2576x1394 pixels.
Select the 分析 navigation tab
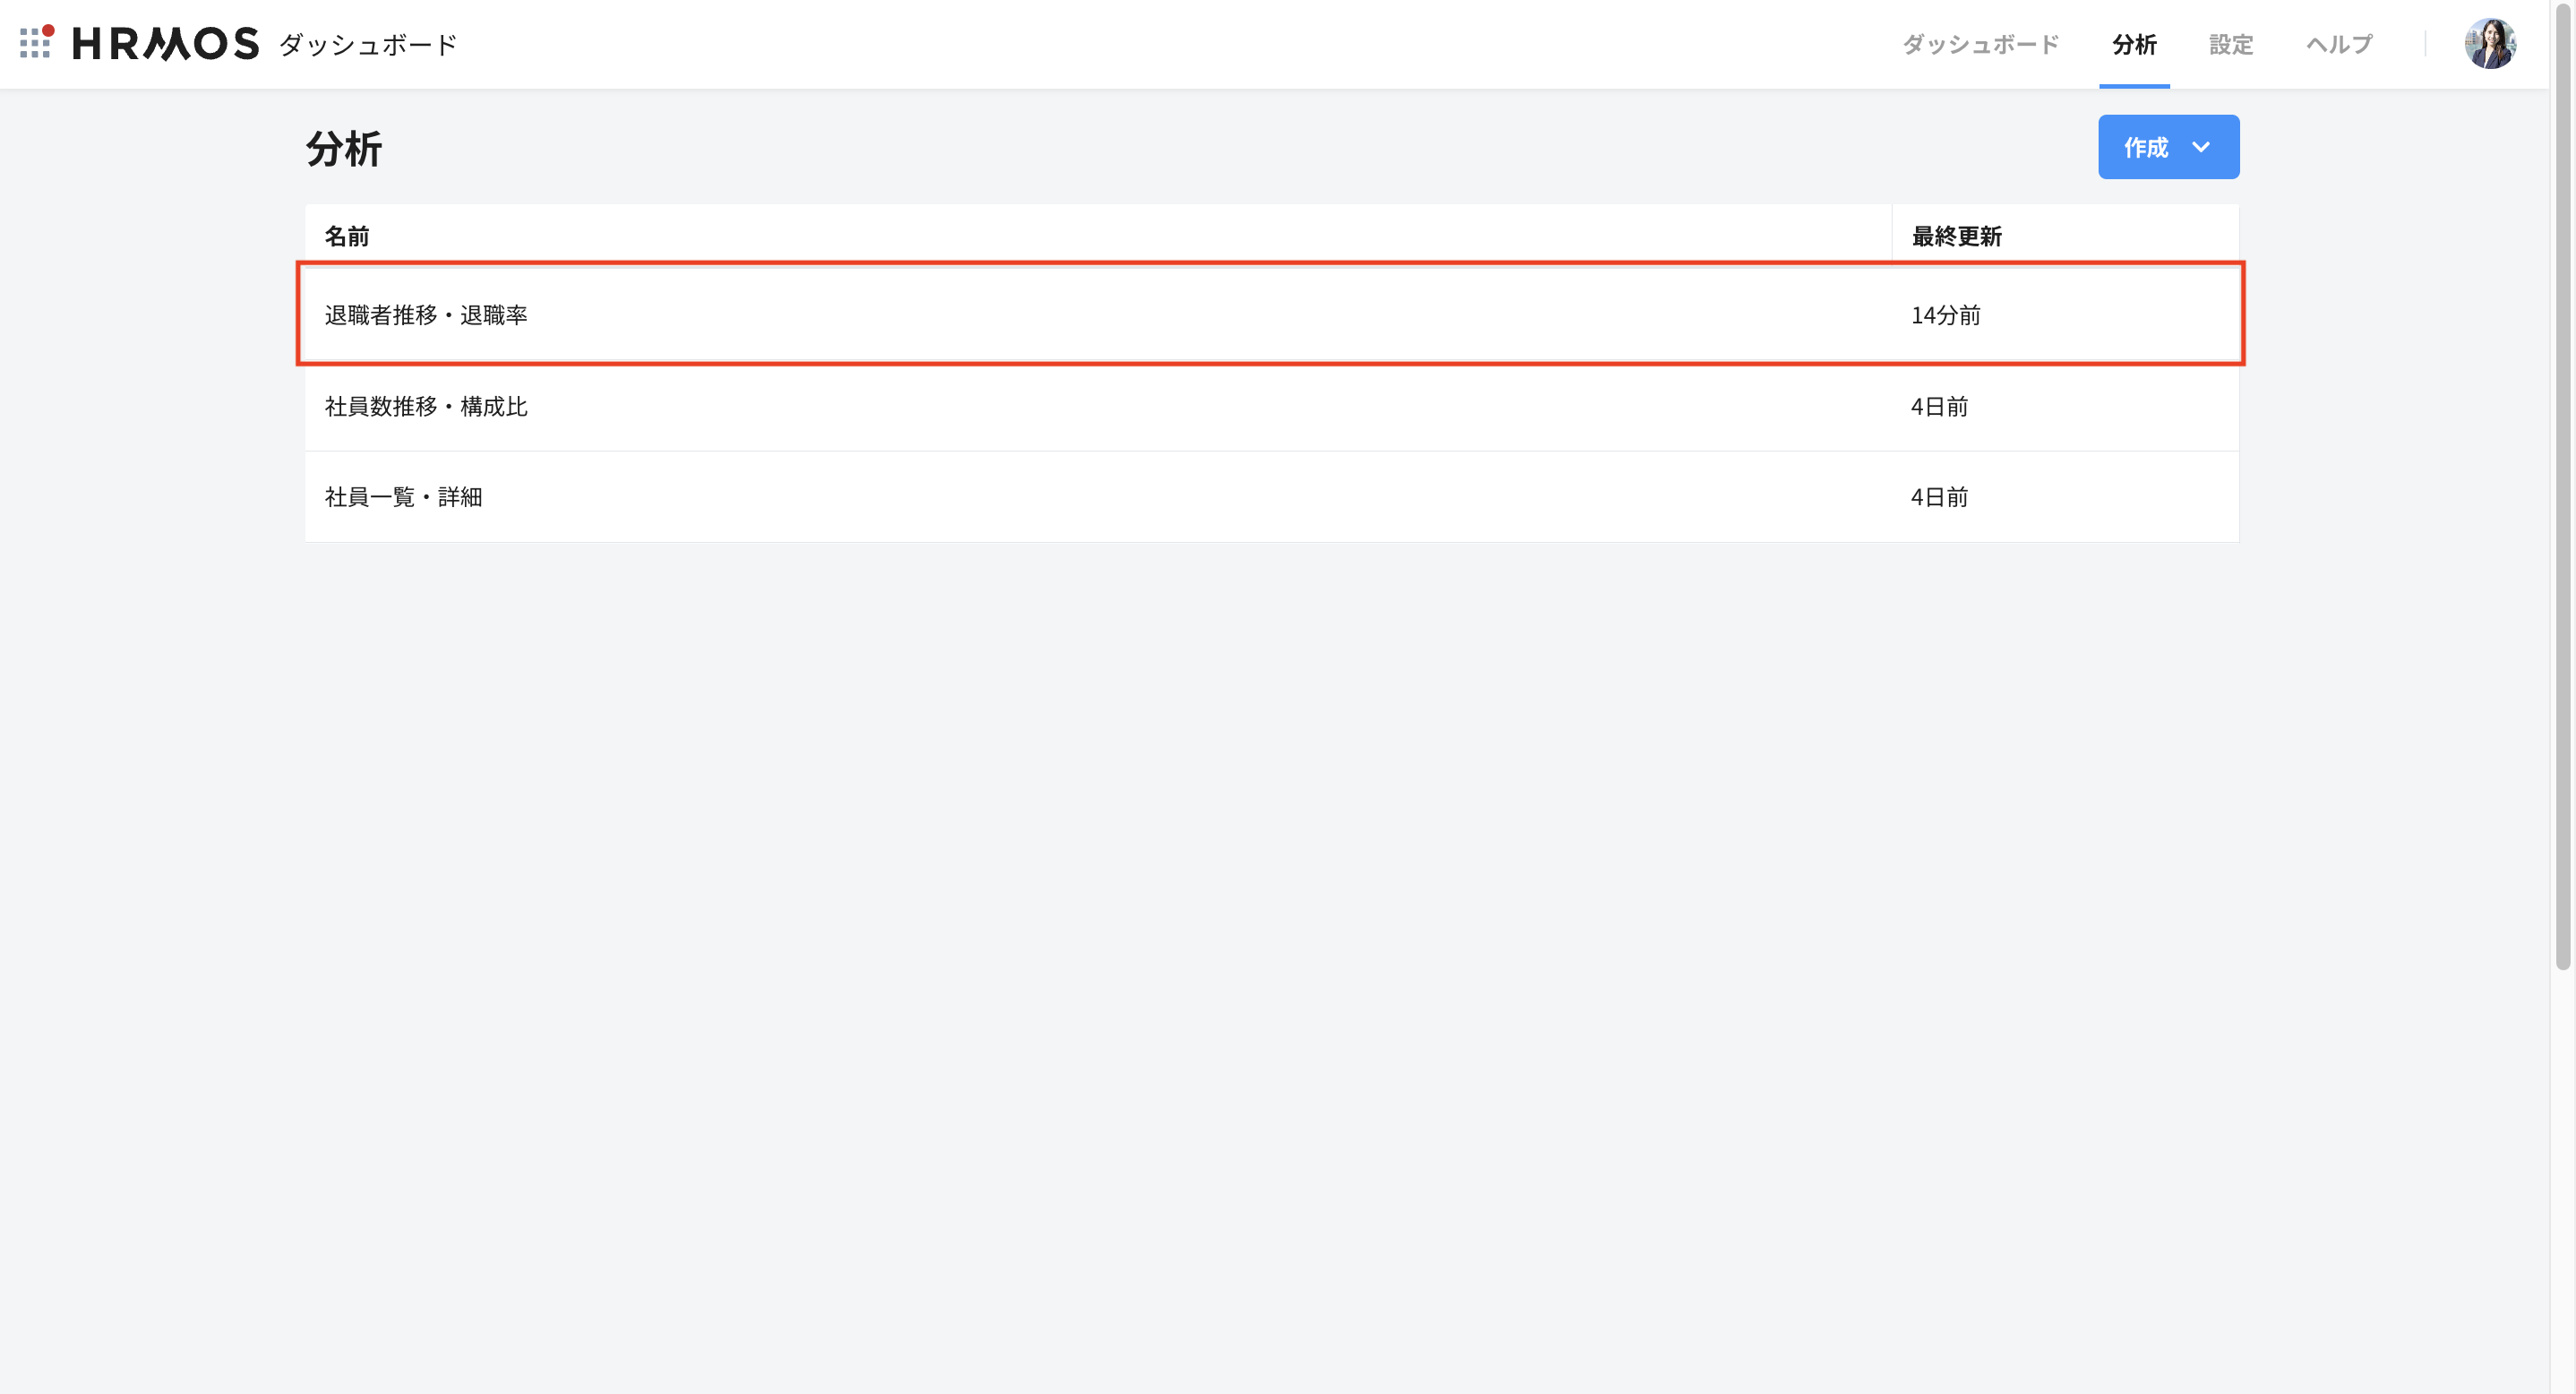click(x=2134, y=44)
